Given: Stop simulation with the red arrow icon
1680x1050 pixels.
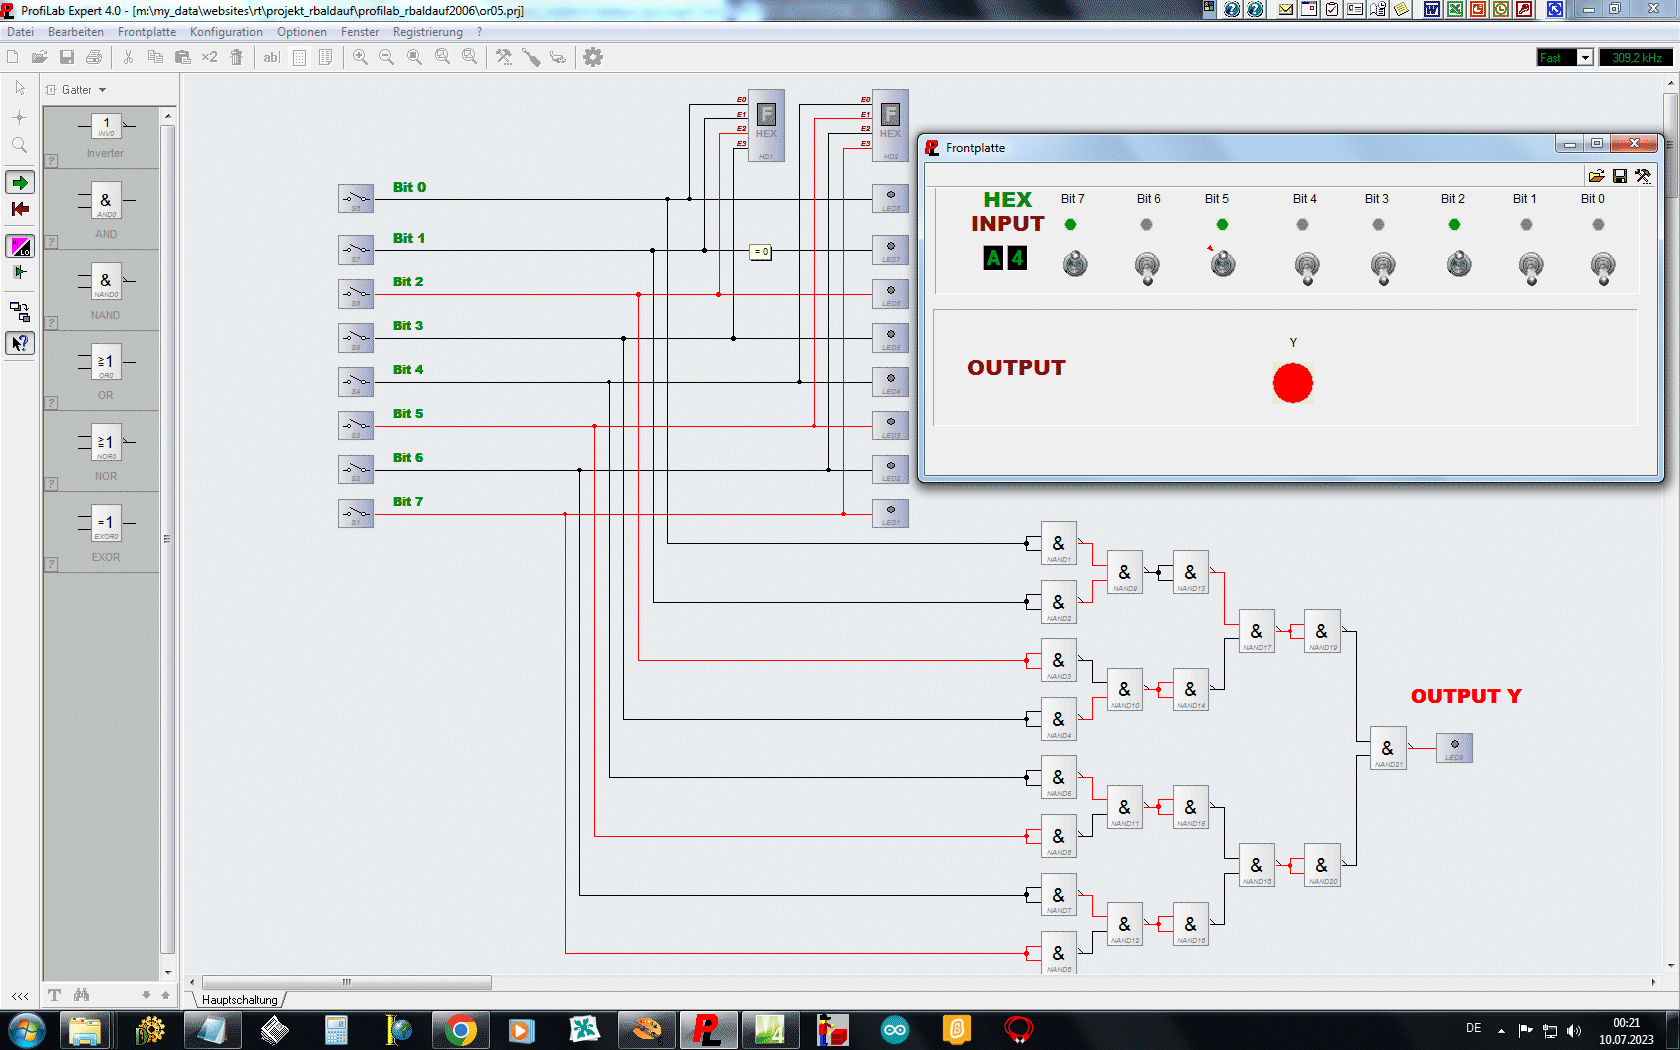Looking at the screenshot, I should coord(20,209).
